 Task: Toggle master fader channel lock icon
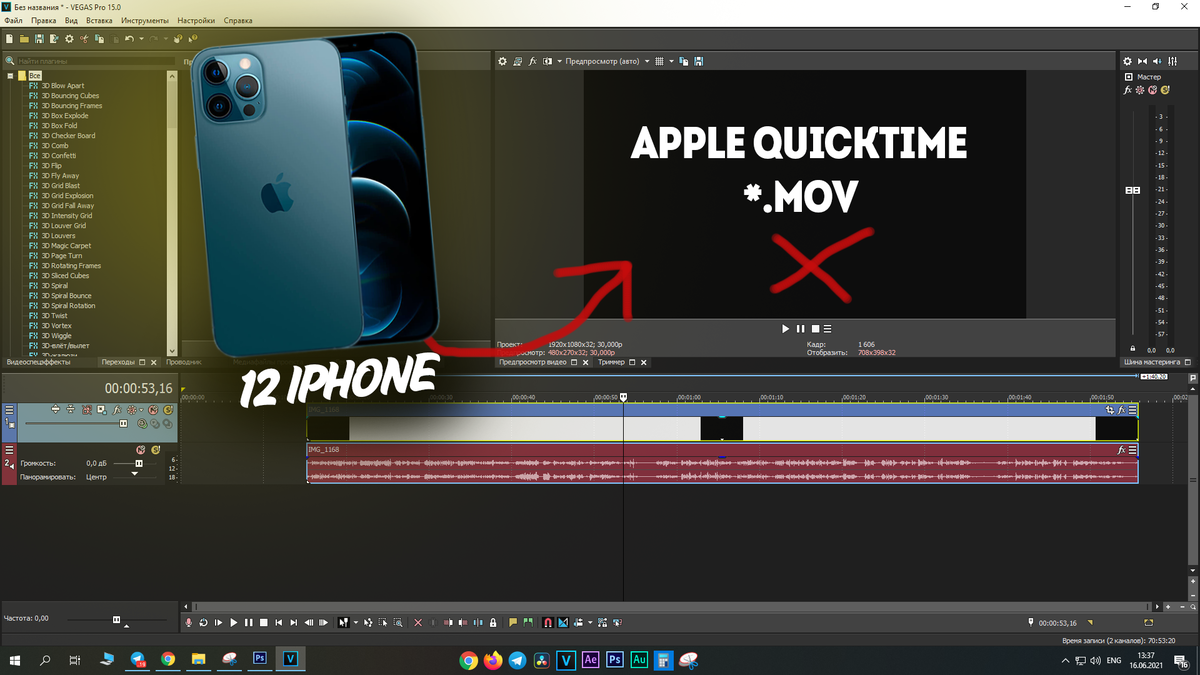(x=1133, y=348)
